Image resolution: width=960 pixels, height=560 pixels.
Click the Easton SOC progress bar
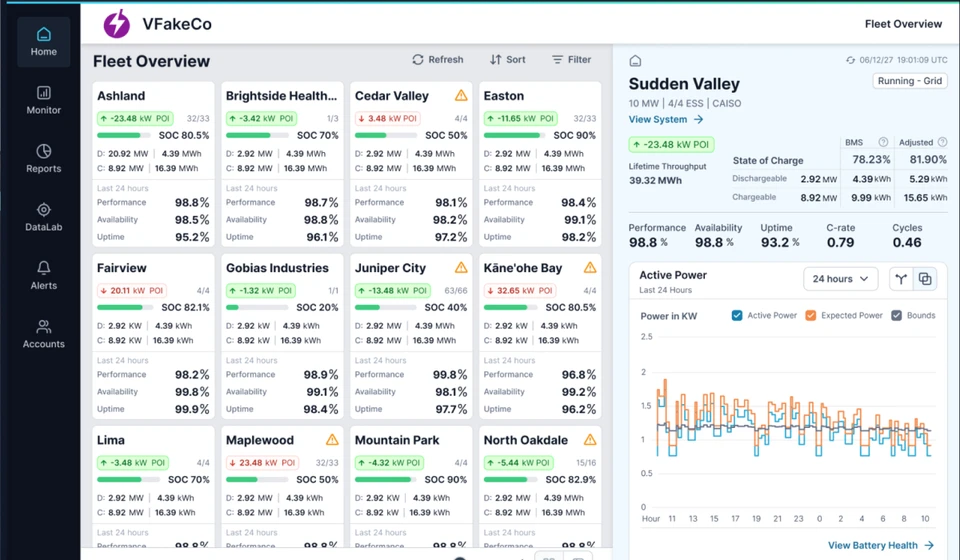pyautogui.click(x=516, y=135)
